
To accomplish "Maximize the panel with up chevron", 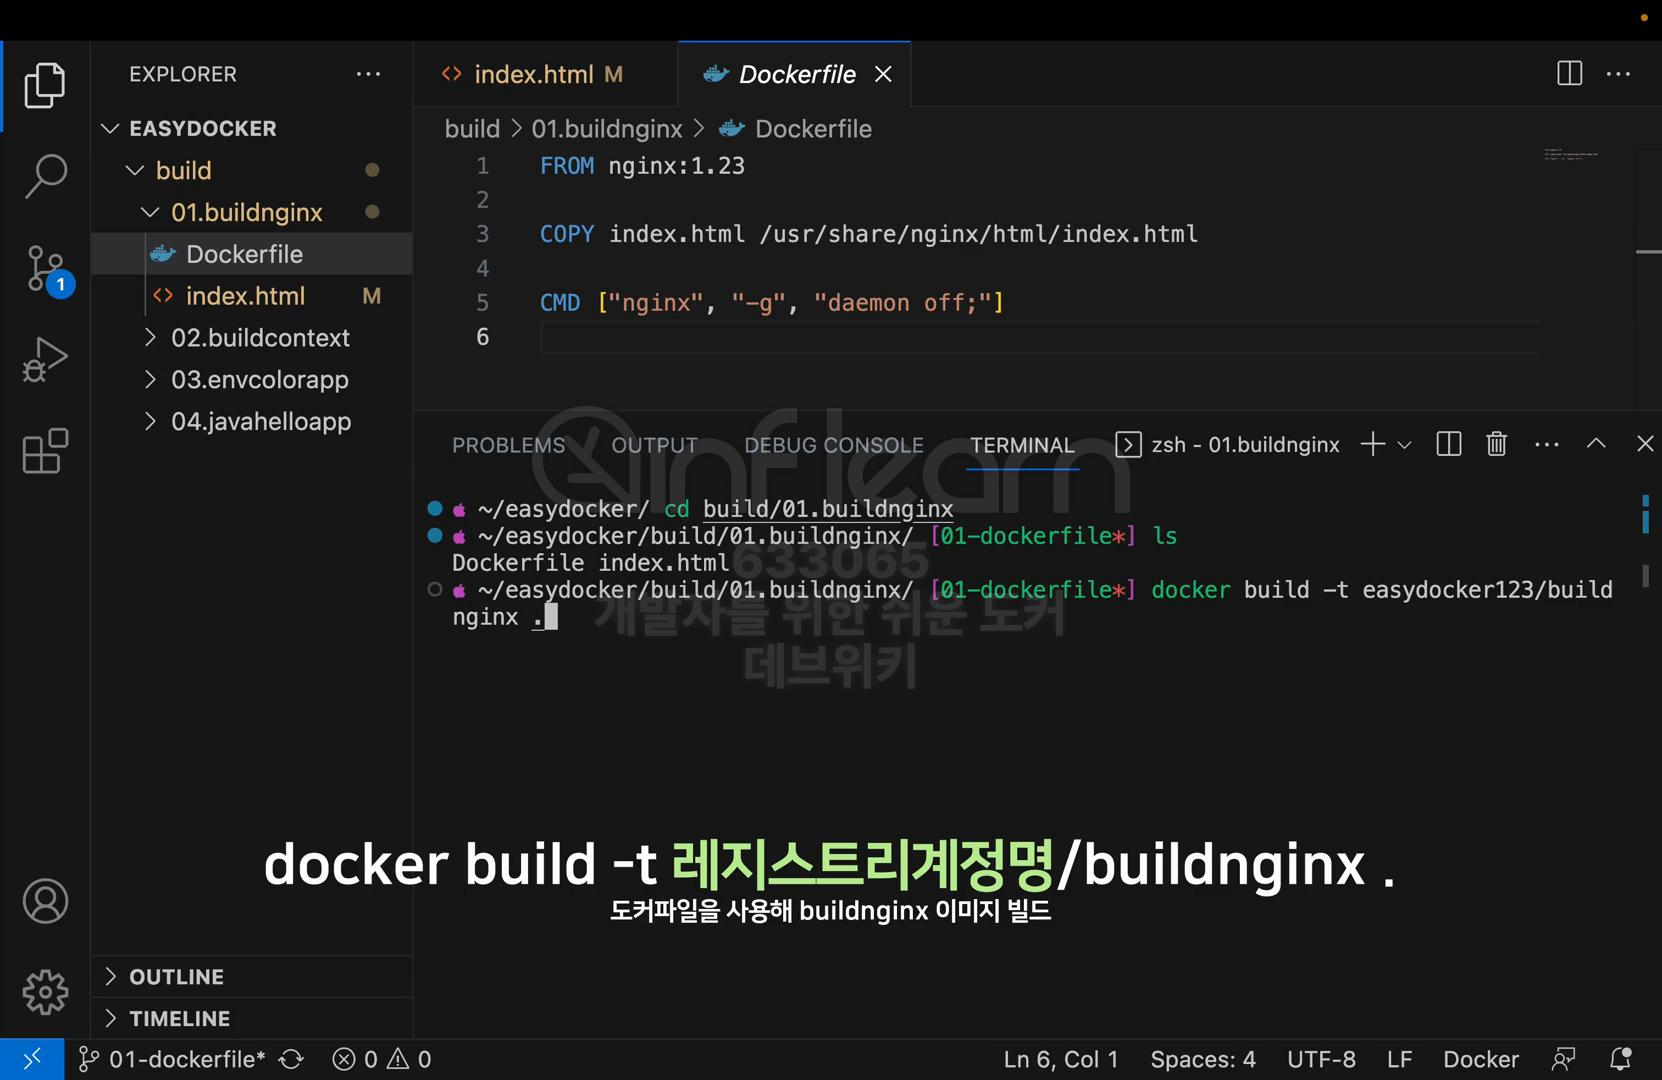I will click(x=1596, y=443).
